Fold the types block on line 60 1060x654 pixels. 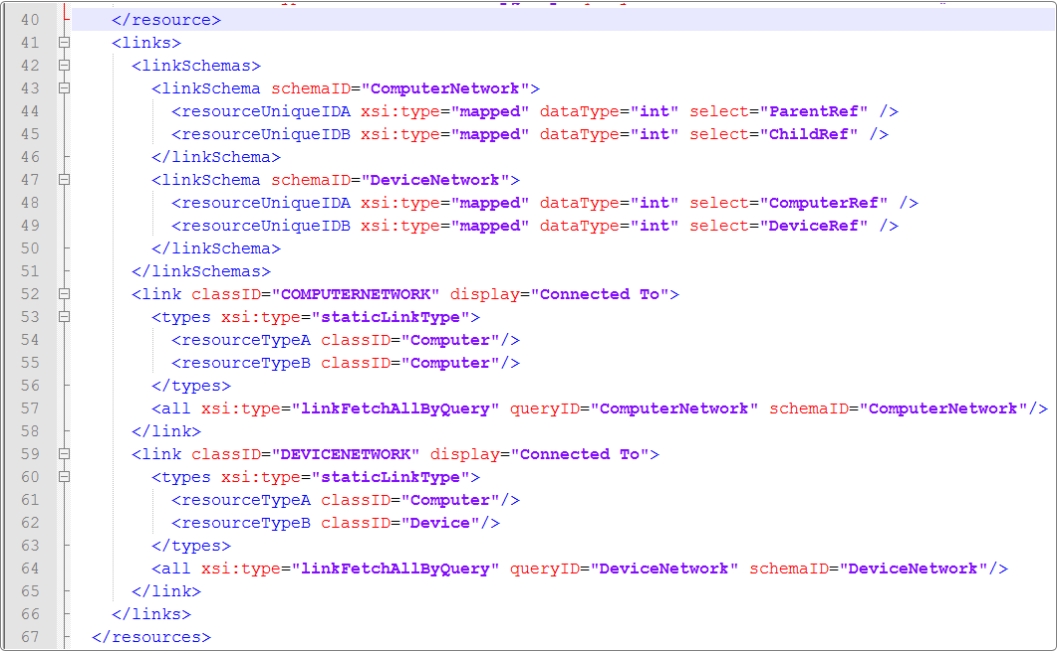[64, 478]
